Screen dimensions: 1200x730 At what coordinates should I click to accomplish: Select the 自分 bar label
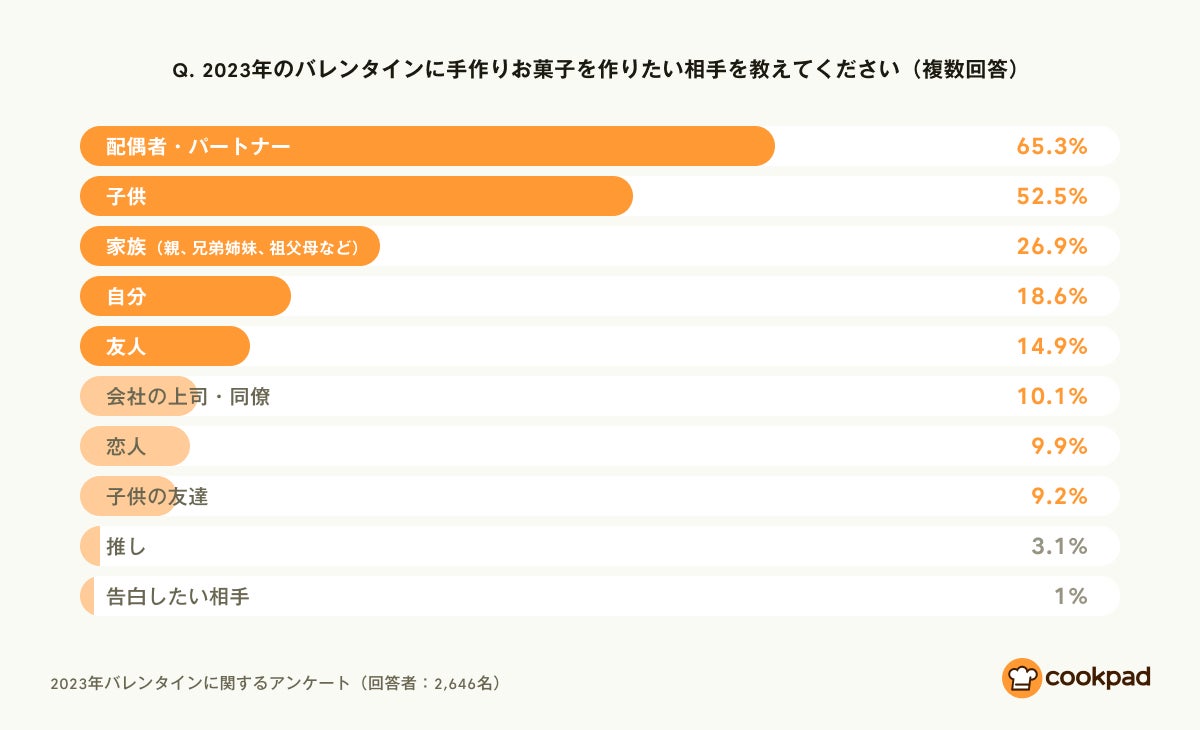pos(126,297)
